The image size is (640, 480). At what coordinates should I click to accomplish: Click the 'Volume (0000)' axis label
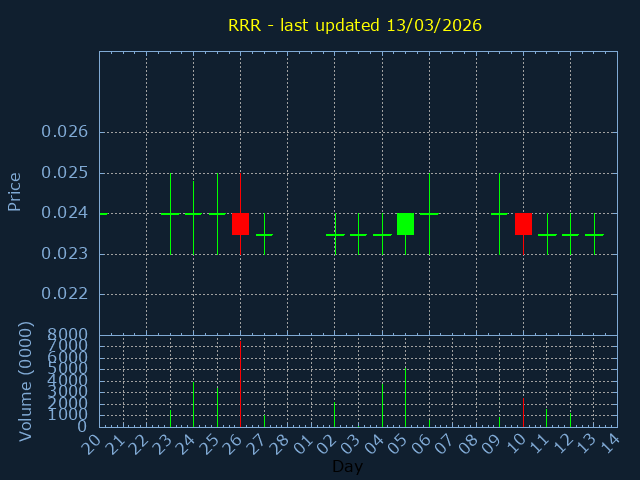pyautogui.click(x=26, y=381)
